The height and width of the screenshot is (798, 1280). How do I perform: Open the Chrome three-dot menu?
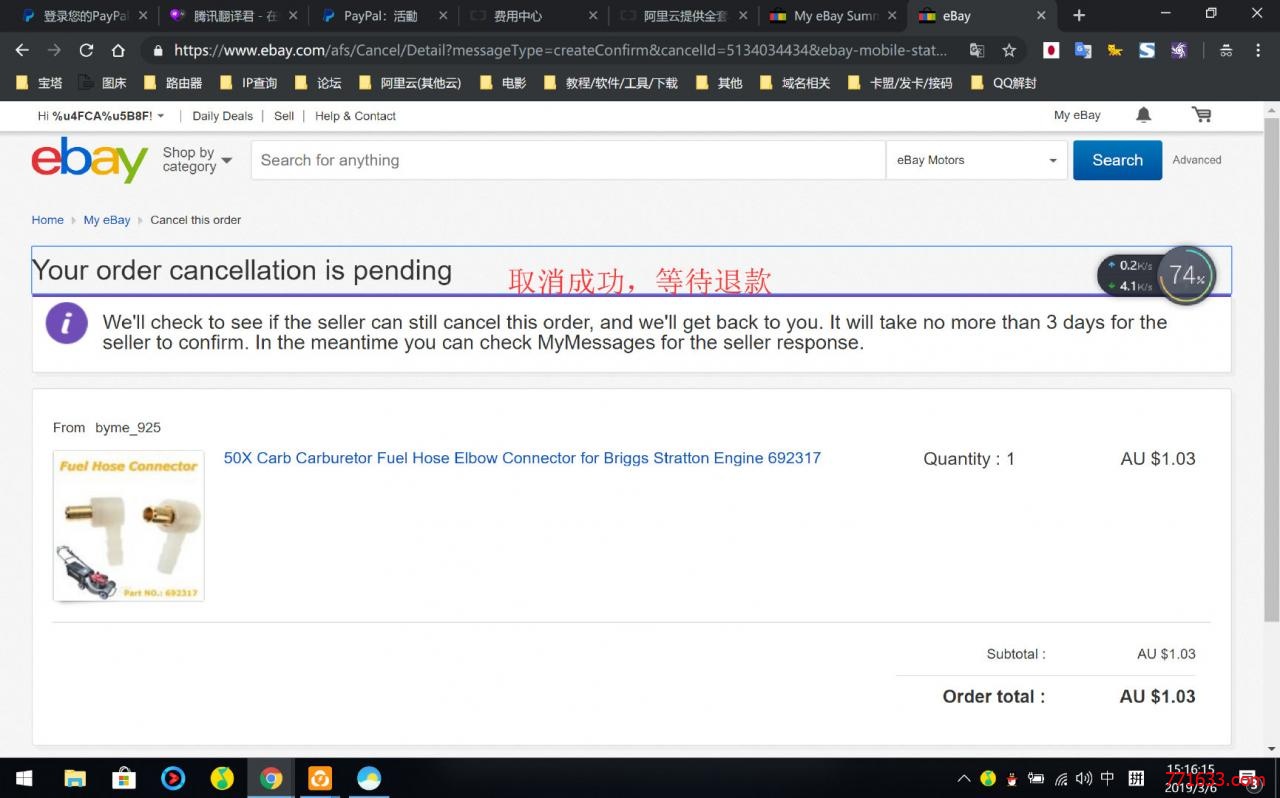[x=1258, y=50]
